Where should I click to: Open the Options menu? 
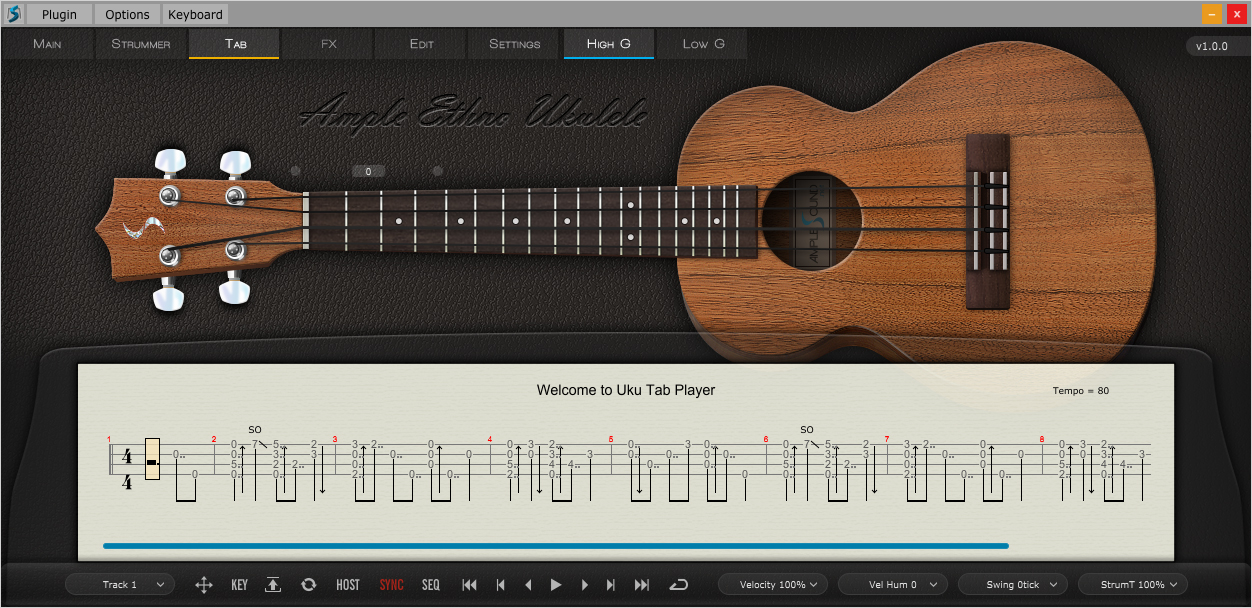(x=127, y=14)
